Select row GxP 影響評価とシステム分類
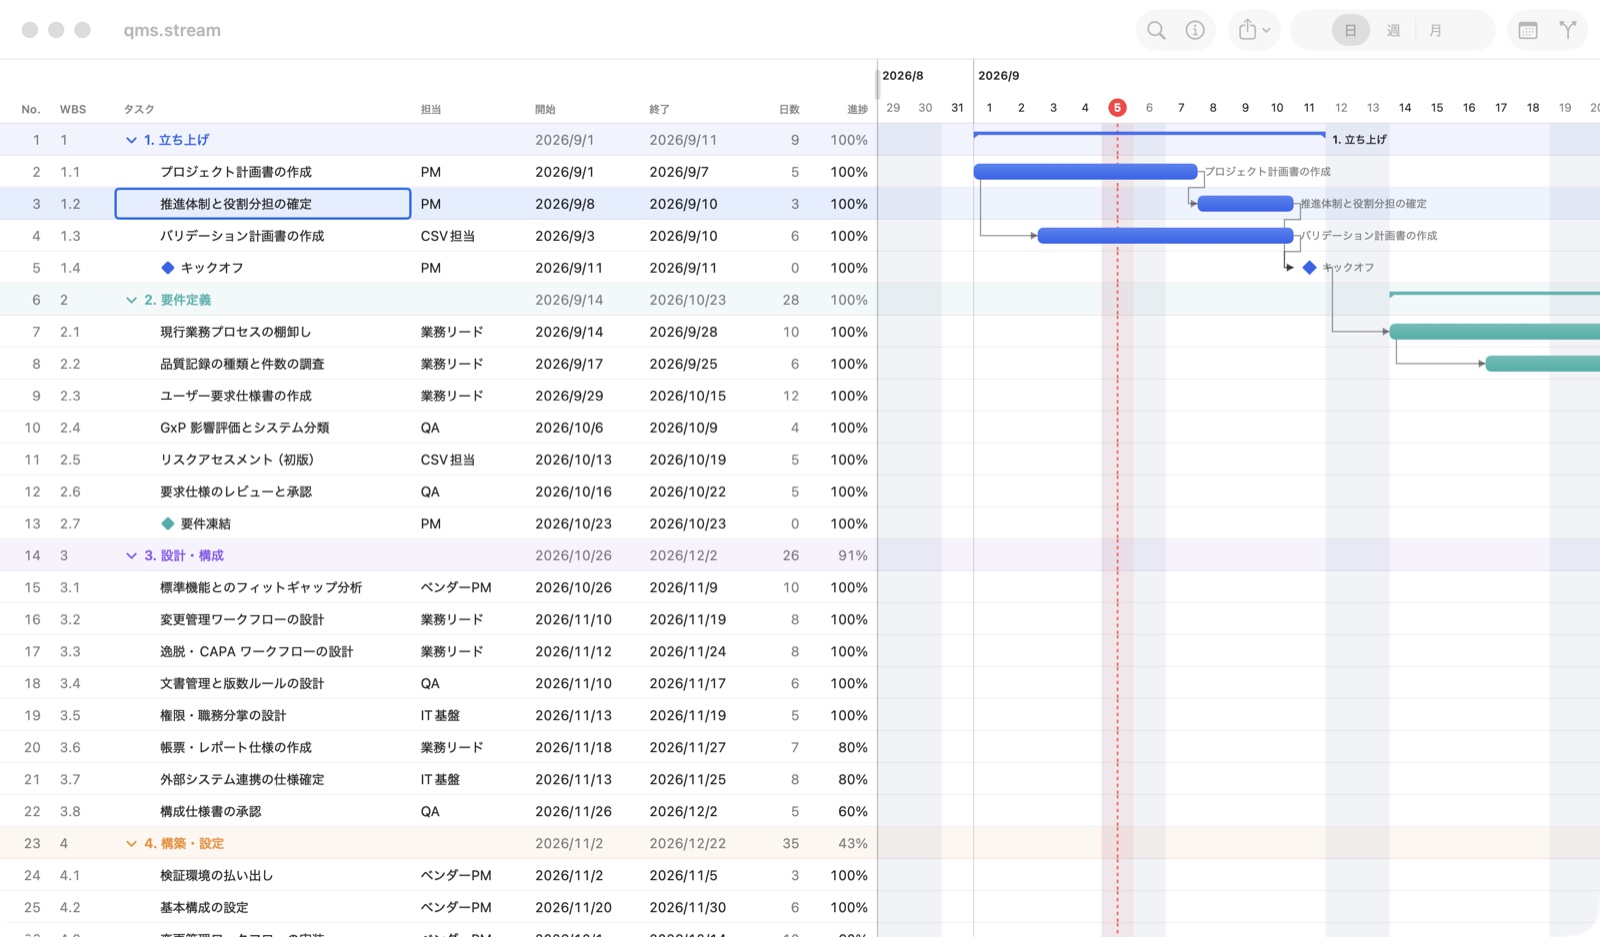1600x937 pixels. pyautogui.click(x=438, y=428)
